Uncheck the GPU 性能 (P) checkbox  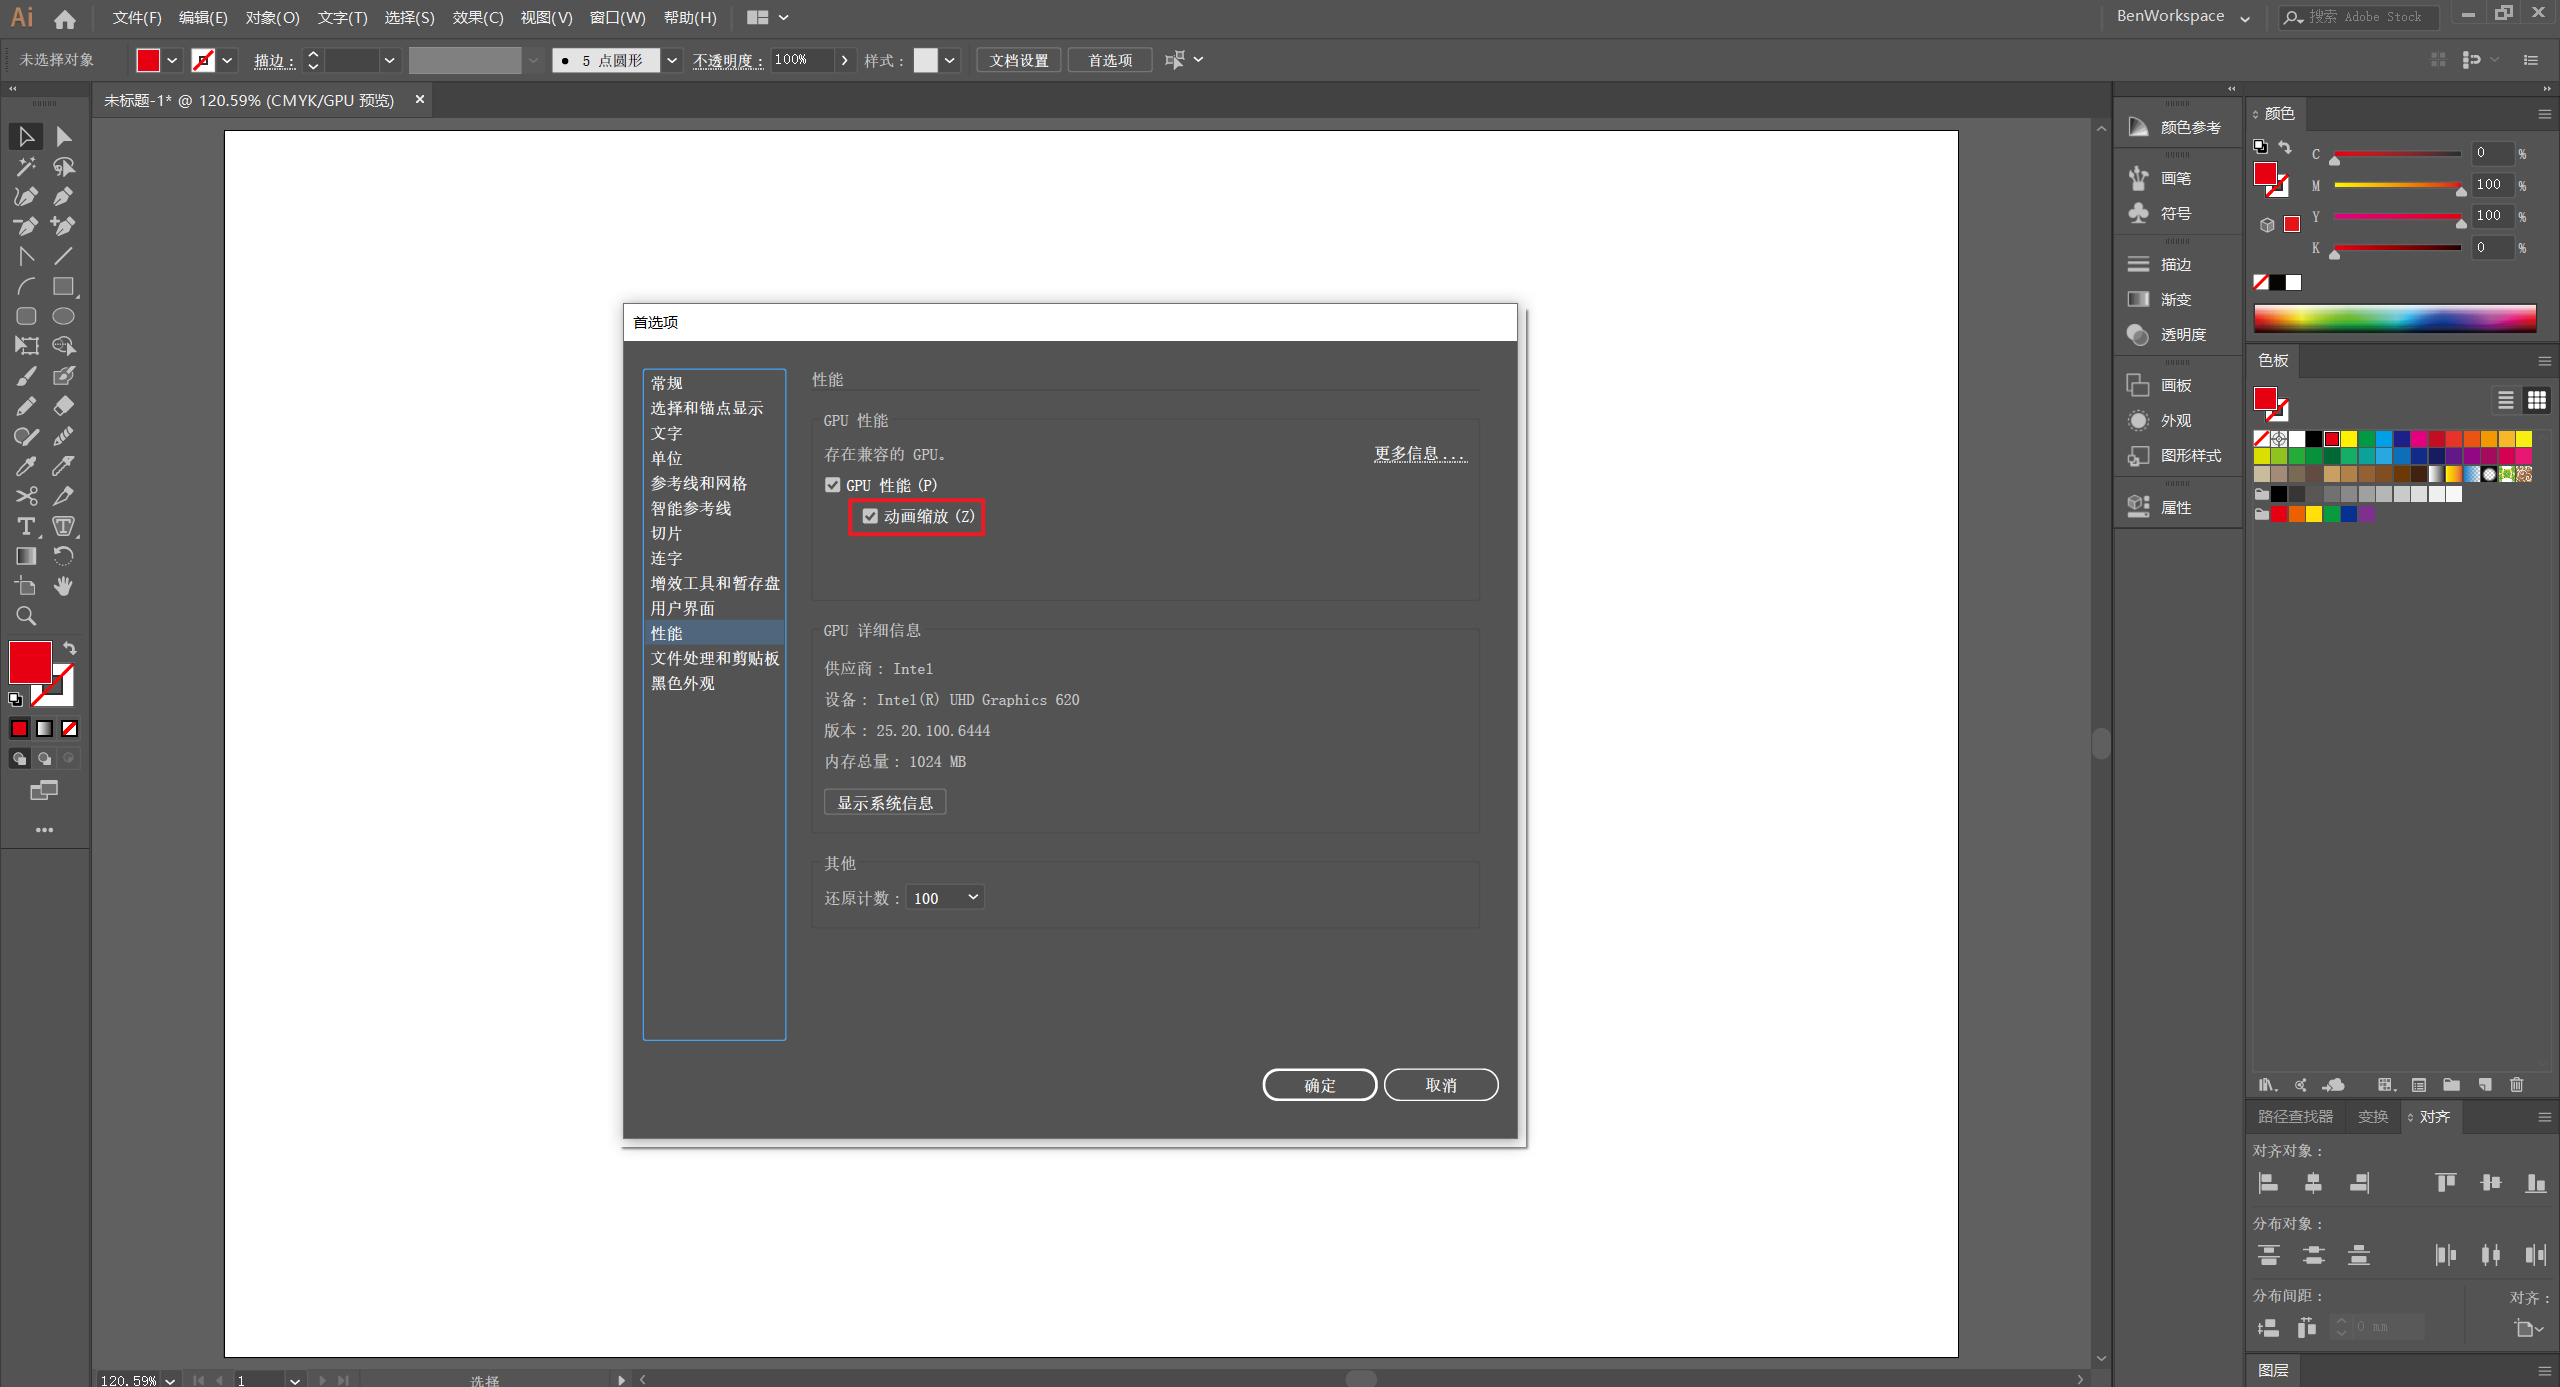coord(833,485)
